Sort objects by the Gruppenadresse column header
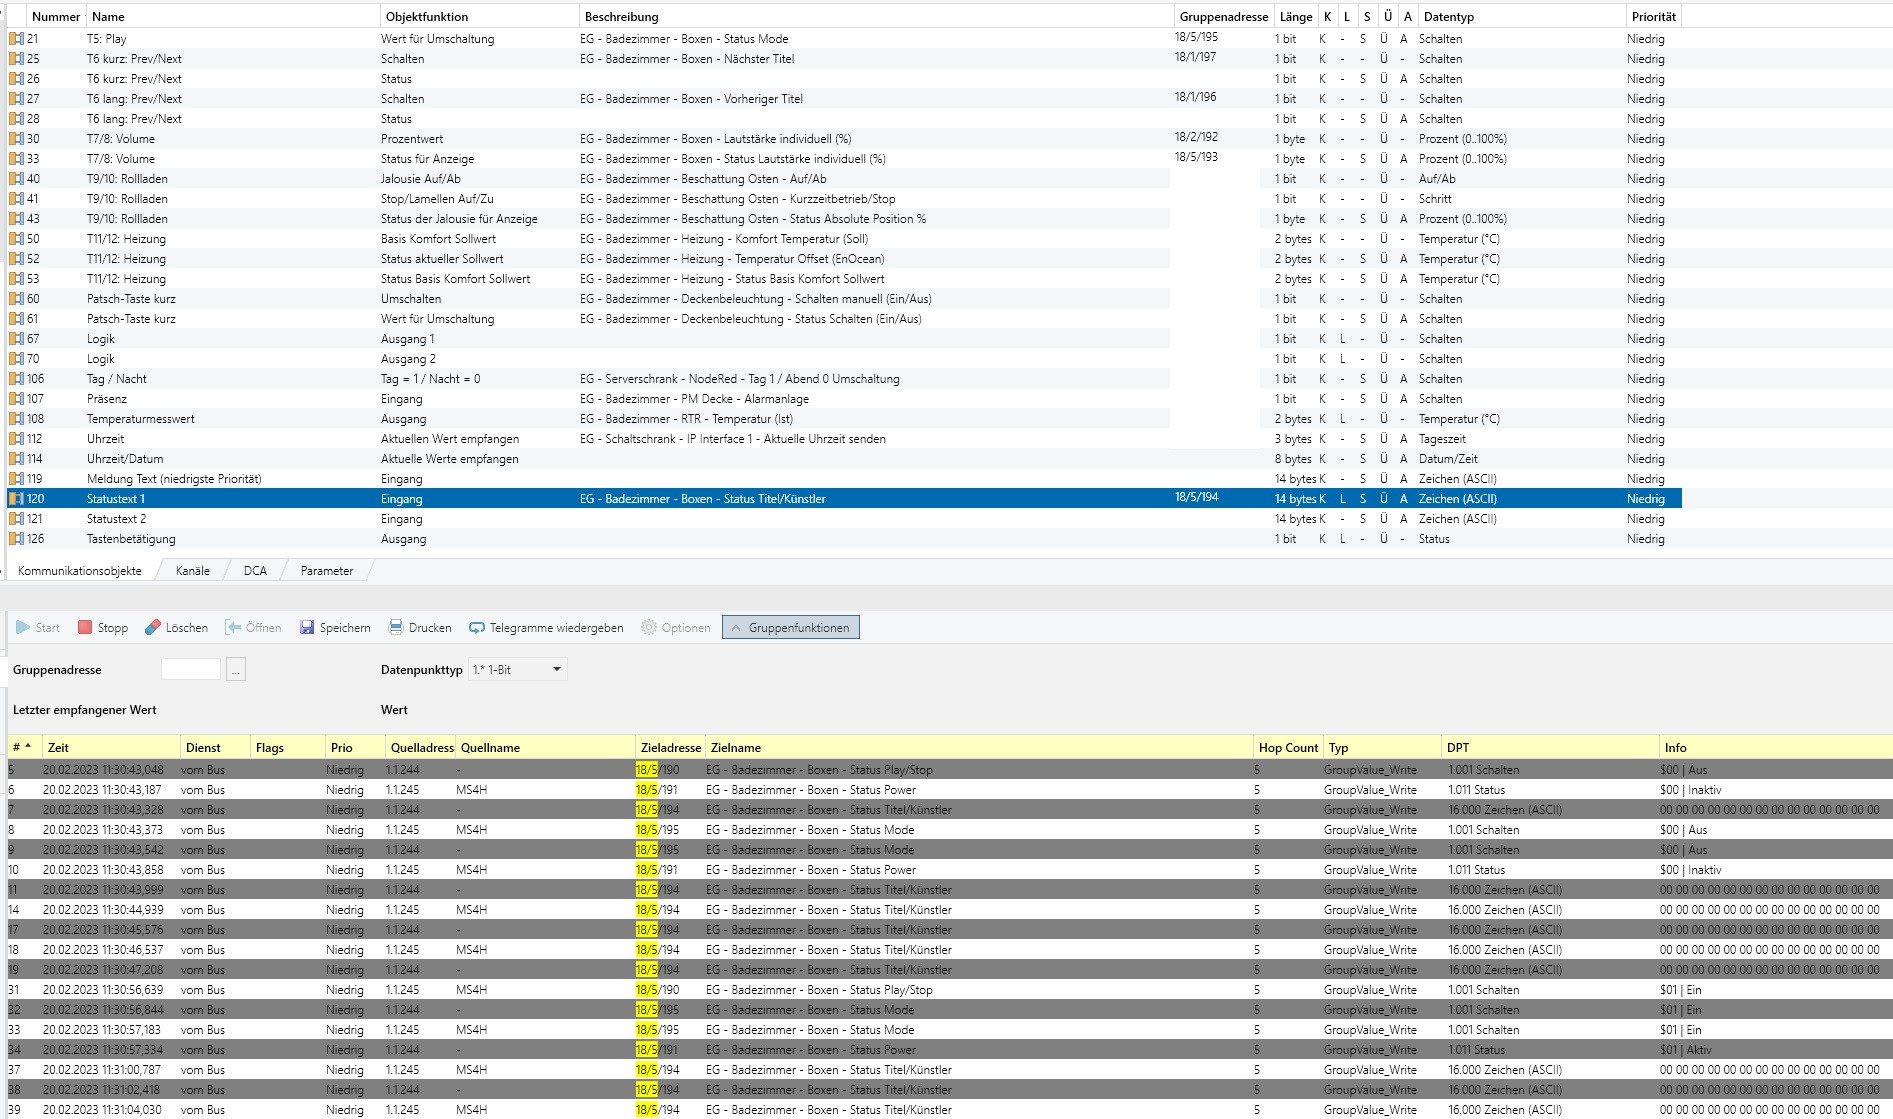 (1224, 17)
